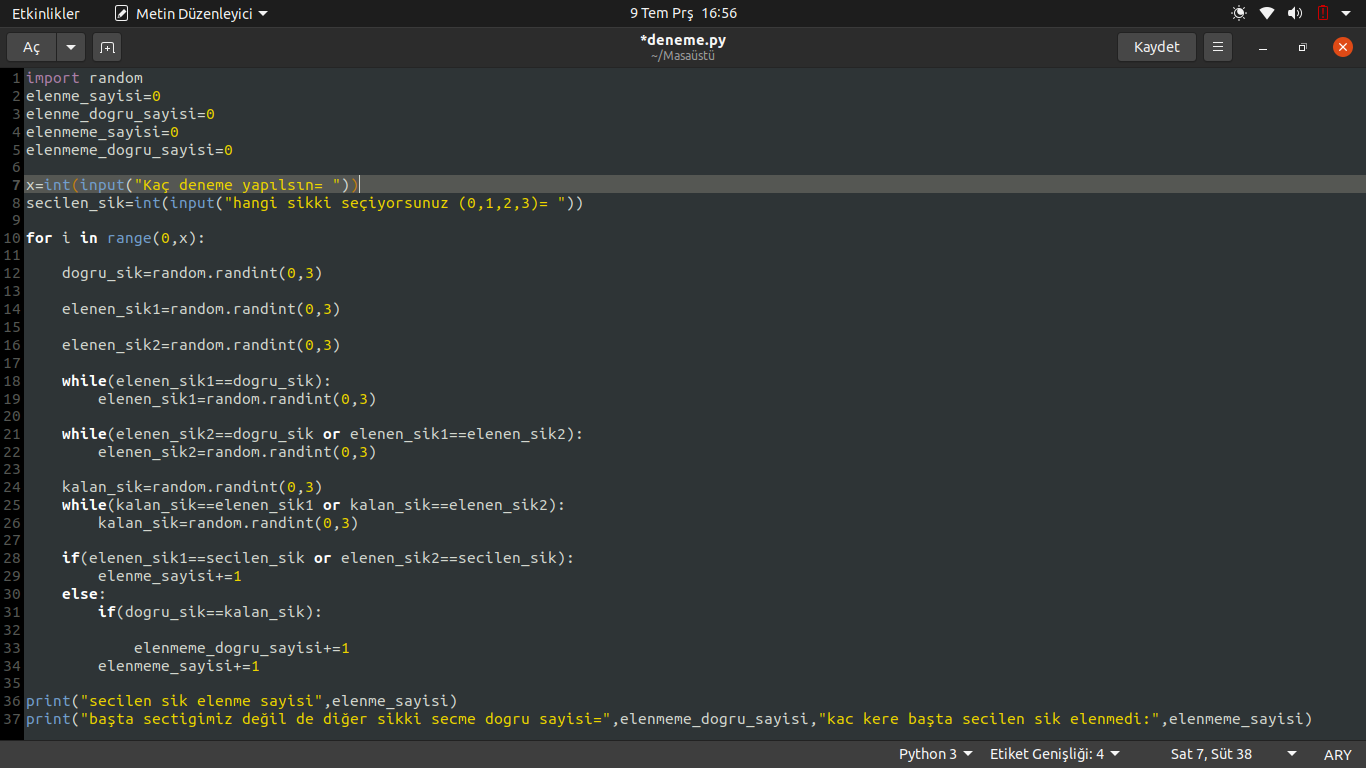Click line number 37 in gutter
Image resolution: width=1366 pixels, height=768 pixels.
tap(12, 719)
